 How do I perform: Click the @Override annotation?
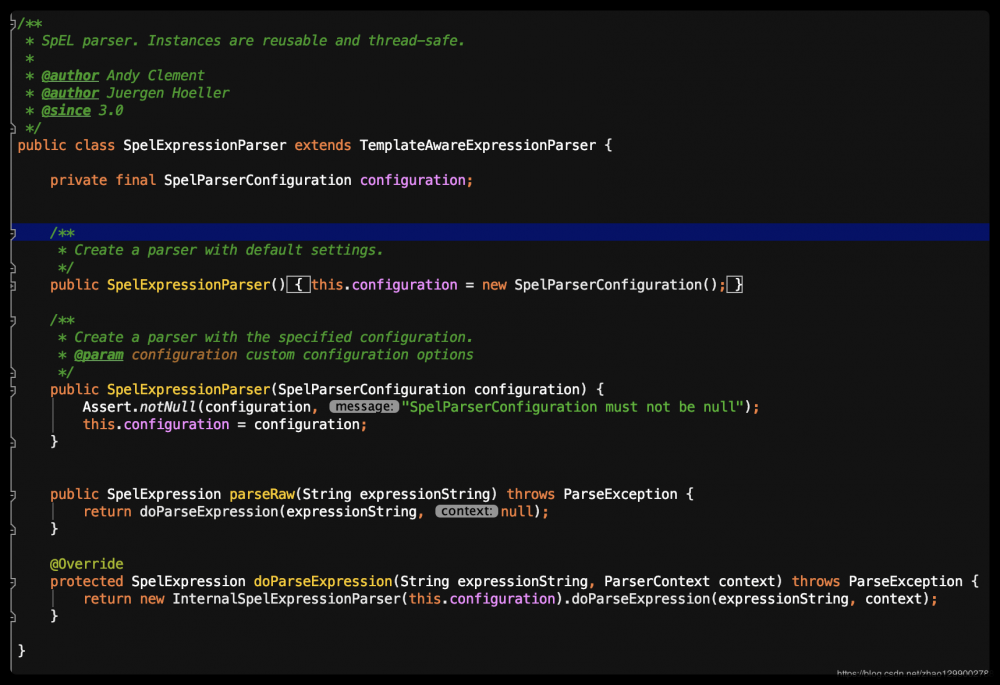click(x=87, y=564)
